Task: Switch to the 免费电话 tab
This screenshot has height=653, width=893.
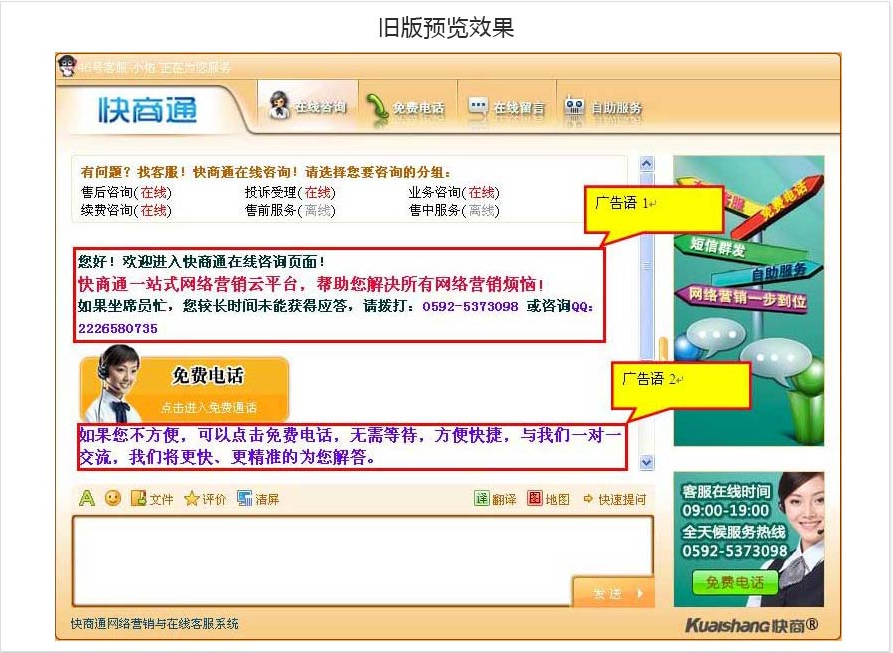Action: coord(407,107)
